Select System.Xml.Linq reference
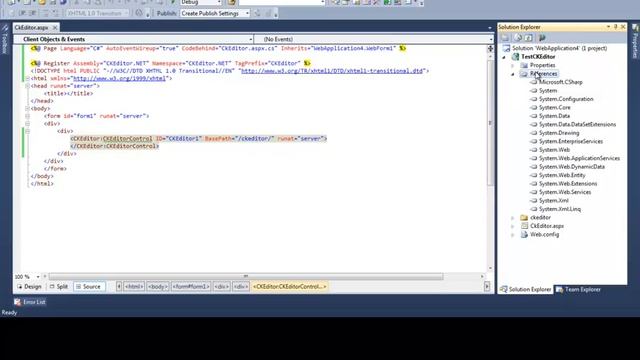640x360 pixels. (x=560, y=209)
